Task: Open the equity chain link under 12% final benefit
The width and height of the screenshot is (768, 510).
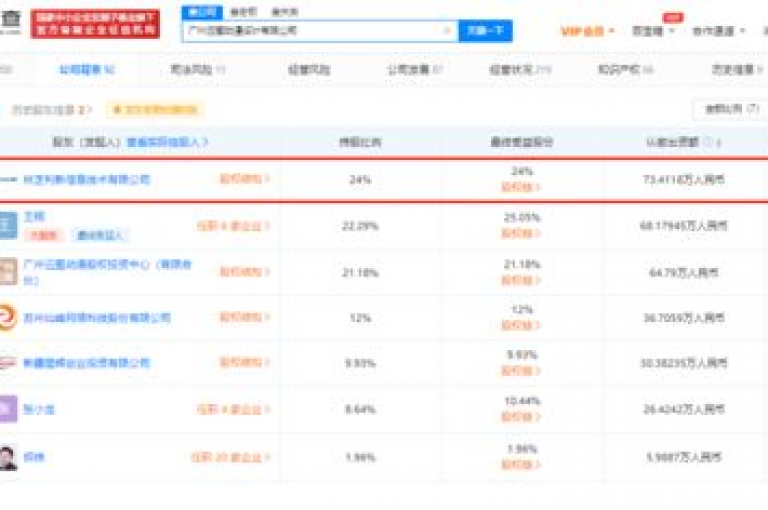Action: click(521, 325)
